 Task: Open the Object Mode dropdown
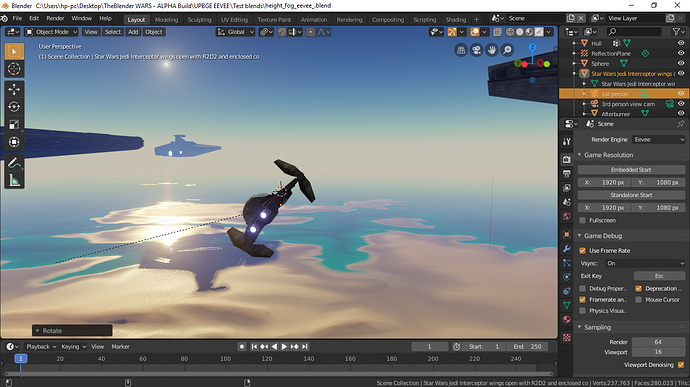[x=51, y=32]
